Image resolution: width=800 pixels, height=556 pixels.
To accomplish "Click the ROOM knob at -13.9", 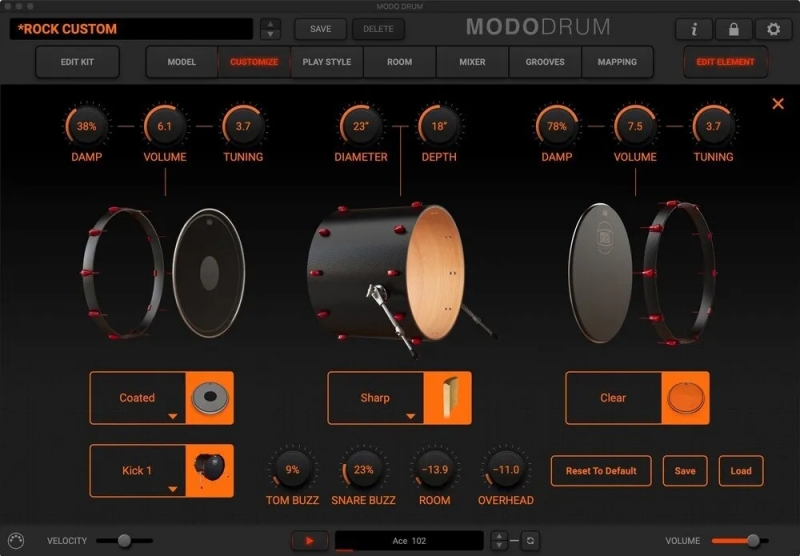I will point(435,469).
